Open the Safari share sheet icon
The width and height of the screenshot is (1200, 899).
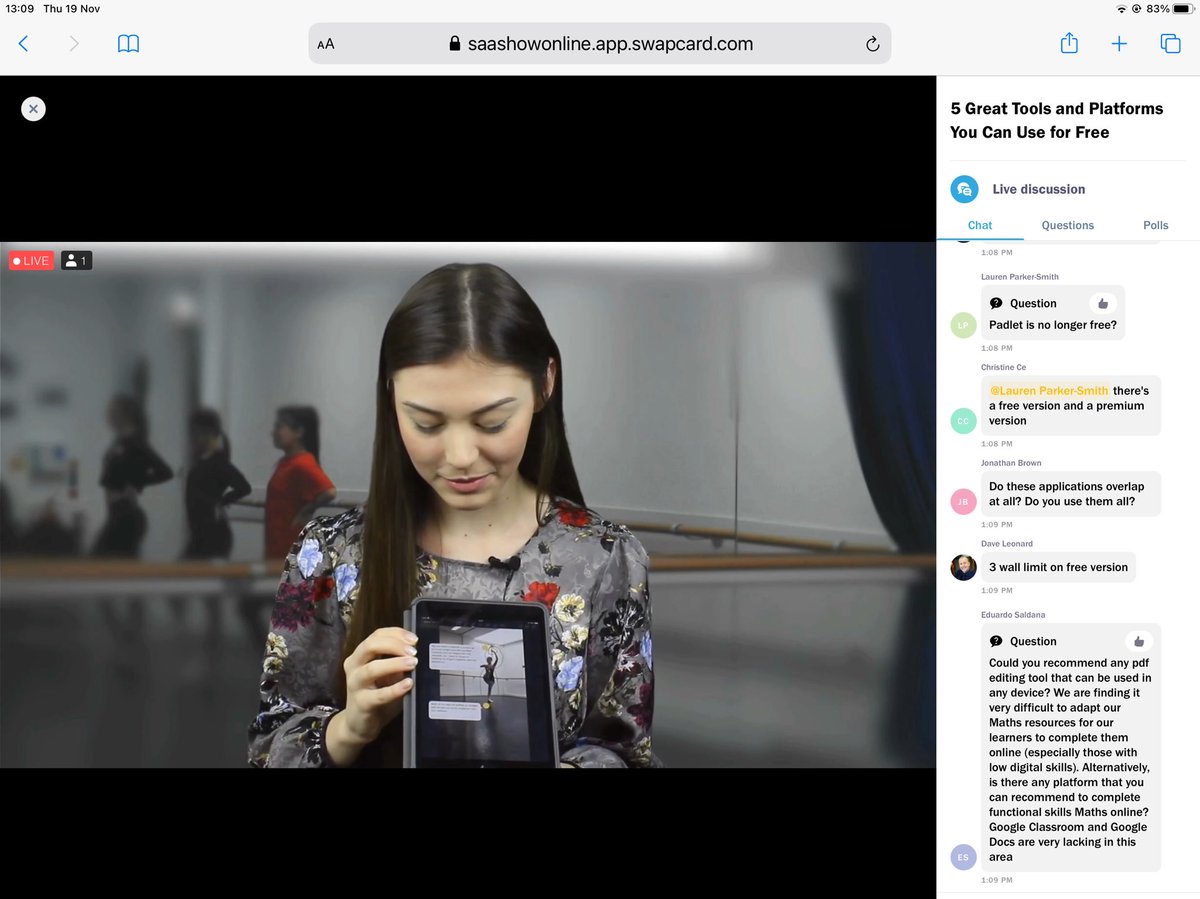pyautogui.click(x=1069, y=43)
